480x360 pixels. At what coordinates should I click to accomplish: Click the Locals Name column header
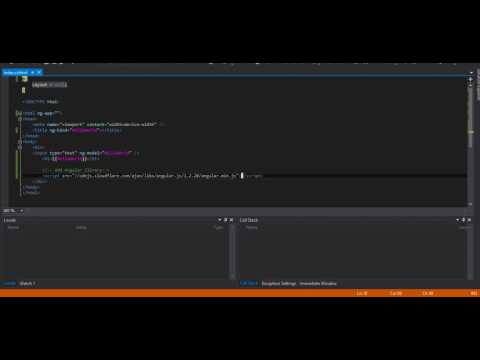coord(14,228)
